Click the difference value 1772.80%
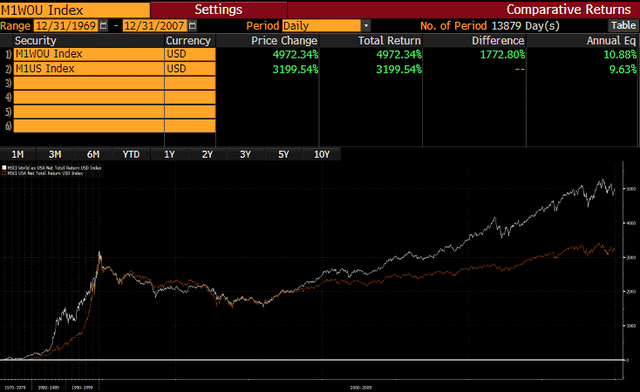This screenshot has width=640, height=392. [x=502, y=54]
